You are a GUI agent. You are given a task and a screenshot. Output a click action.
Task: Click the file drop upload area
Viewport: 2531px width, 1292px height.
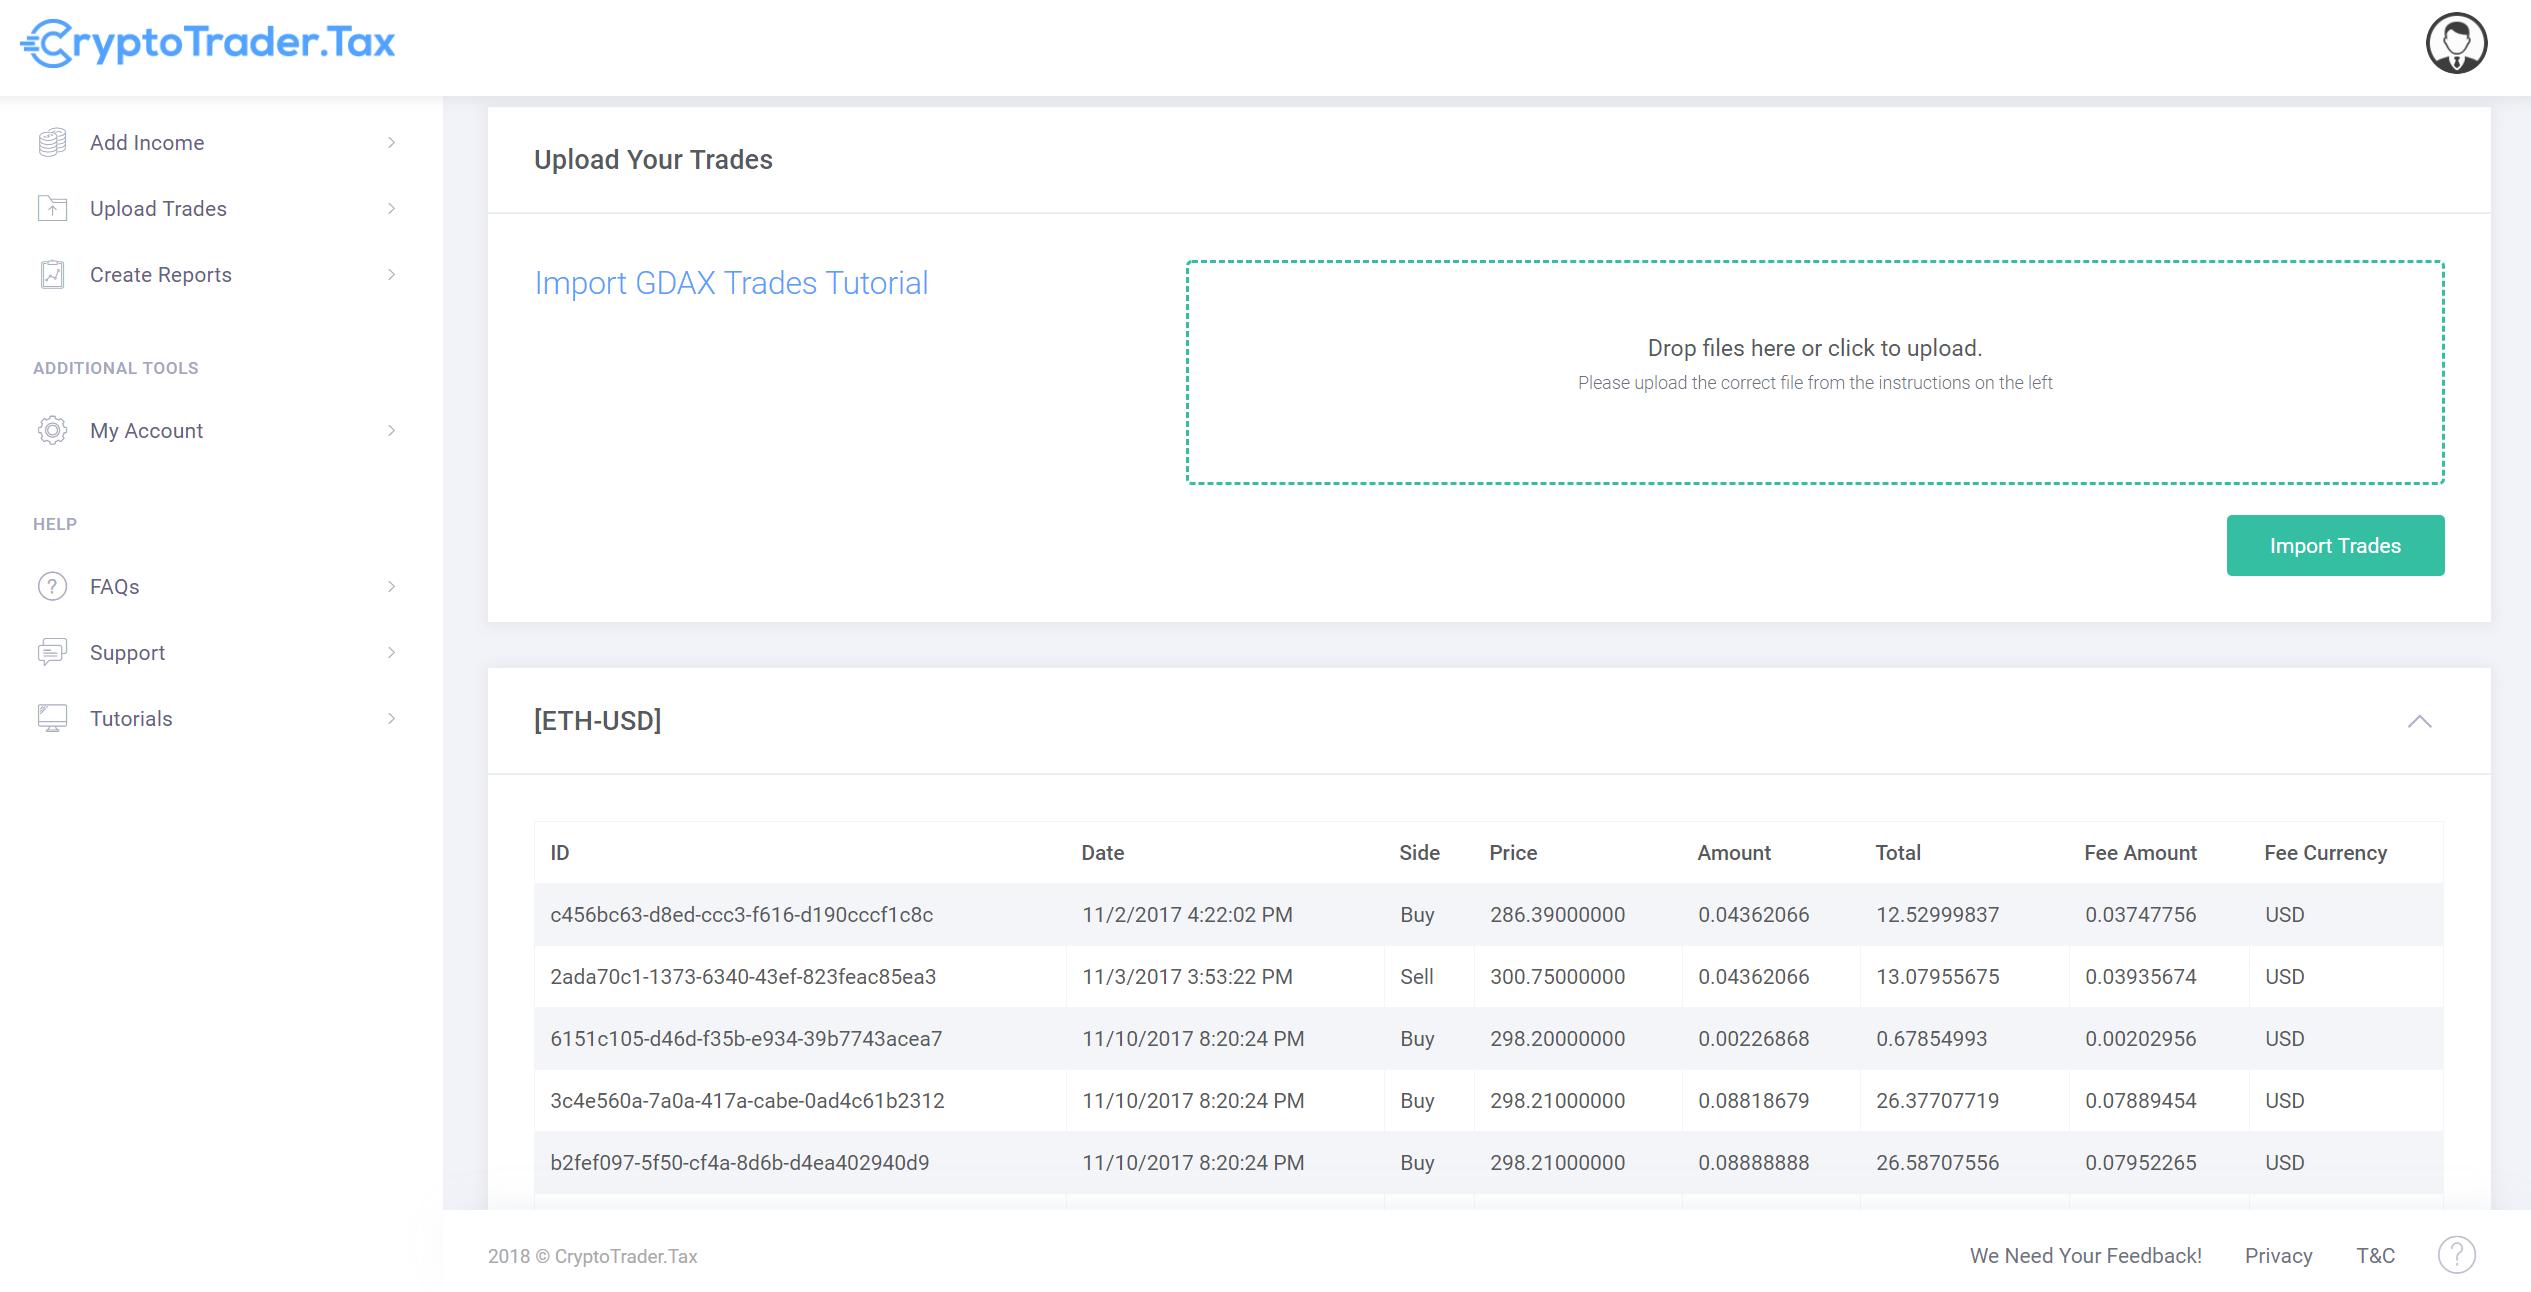pos(1814,372)
